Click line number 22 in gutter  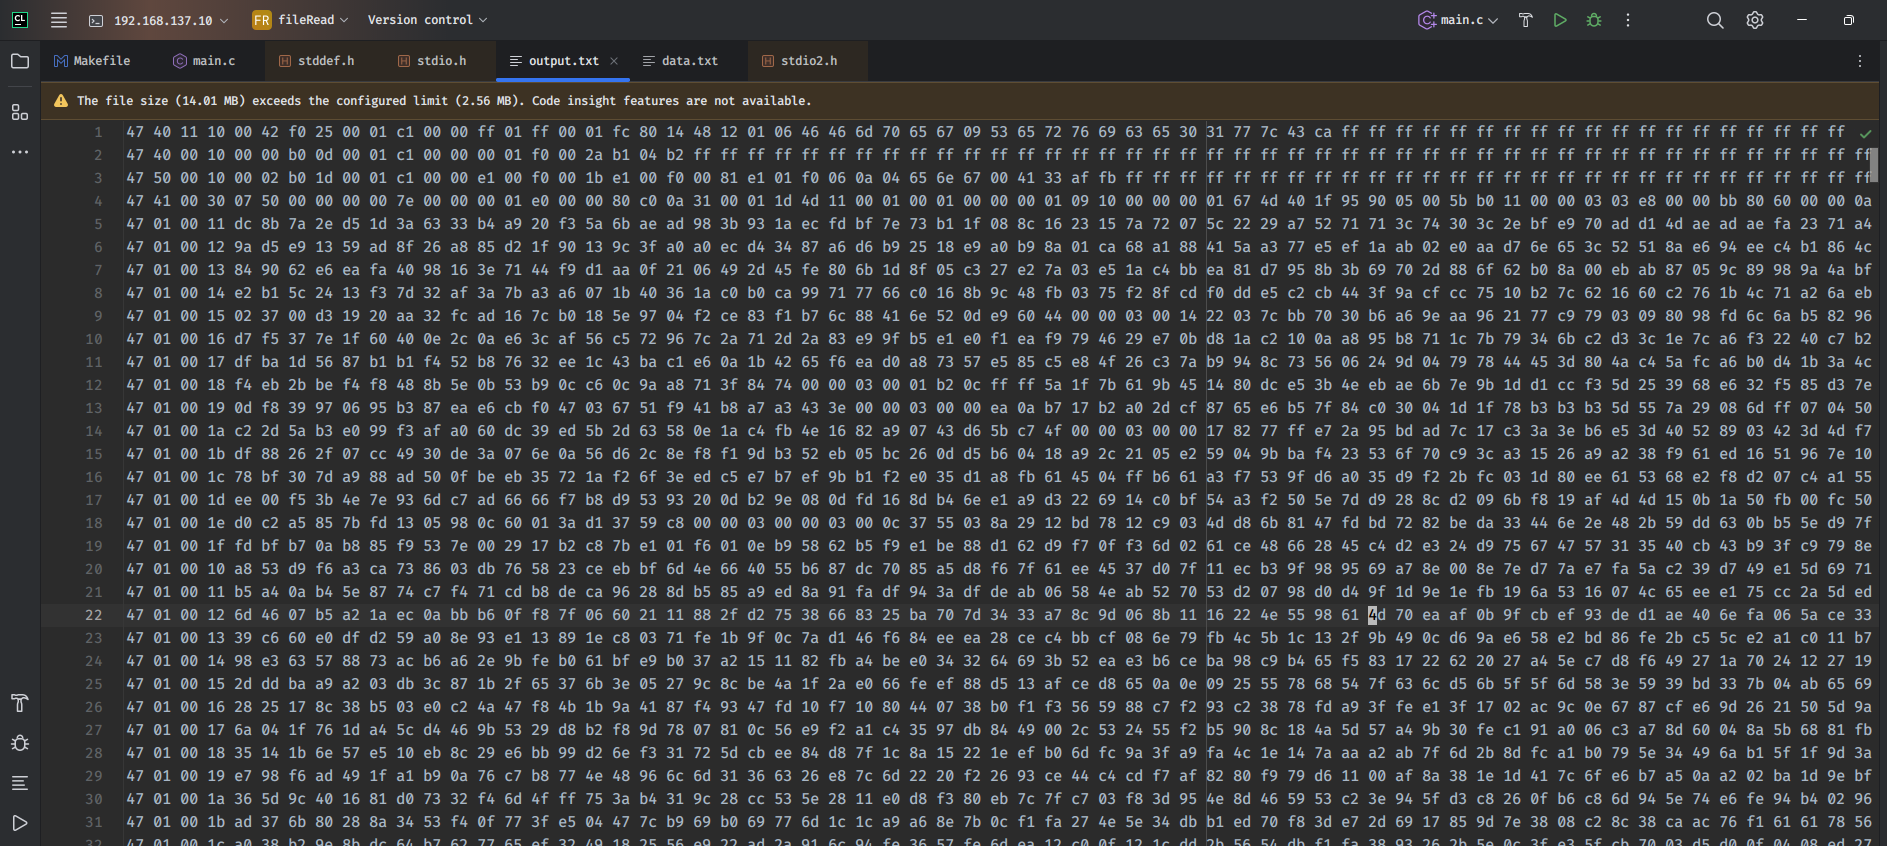click(x=94, y=615)
